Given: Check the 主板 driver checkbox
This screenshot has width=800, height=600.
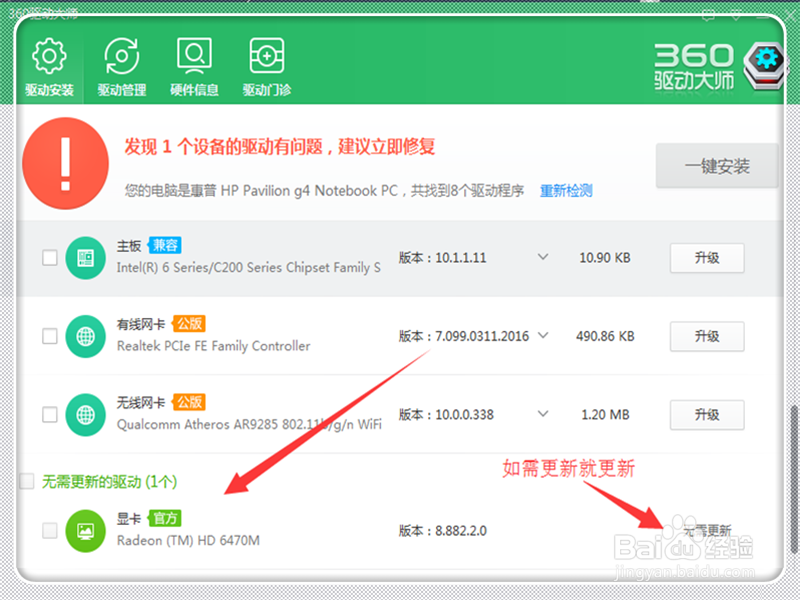Looking at the screenshot, I should click(x=49, y=258).
